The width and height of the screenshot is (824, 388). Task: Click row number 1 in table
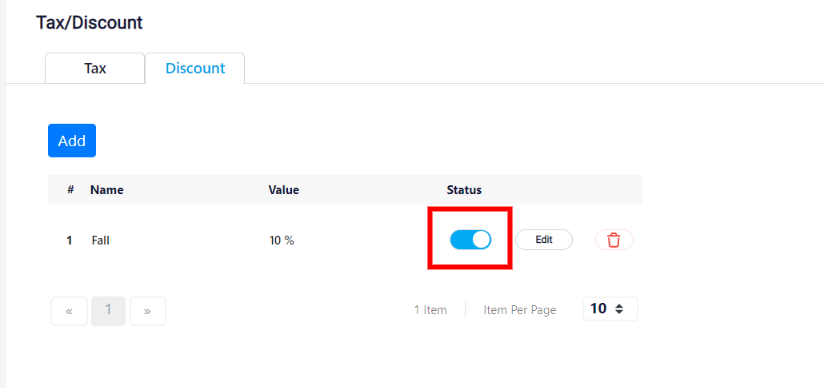tap(69, 241)
